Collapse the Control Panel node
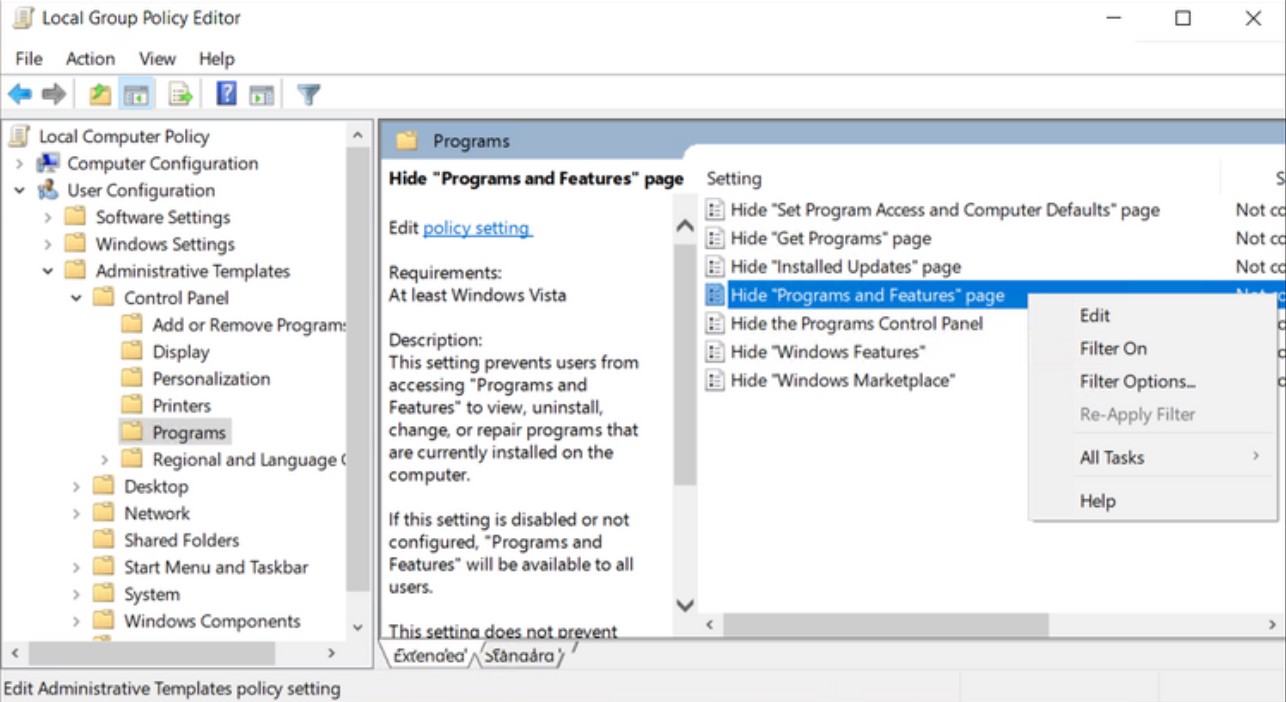 coord(76,298)
